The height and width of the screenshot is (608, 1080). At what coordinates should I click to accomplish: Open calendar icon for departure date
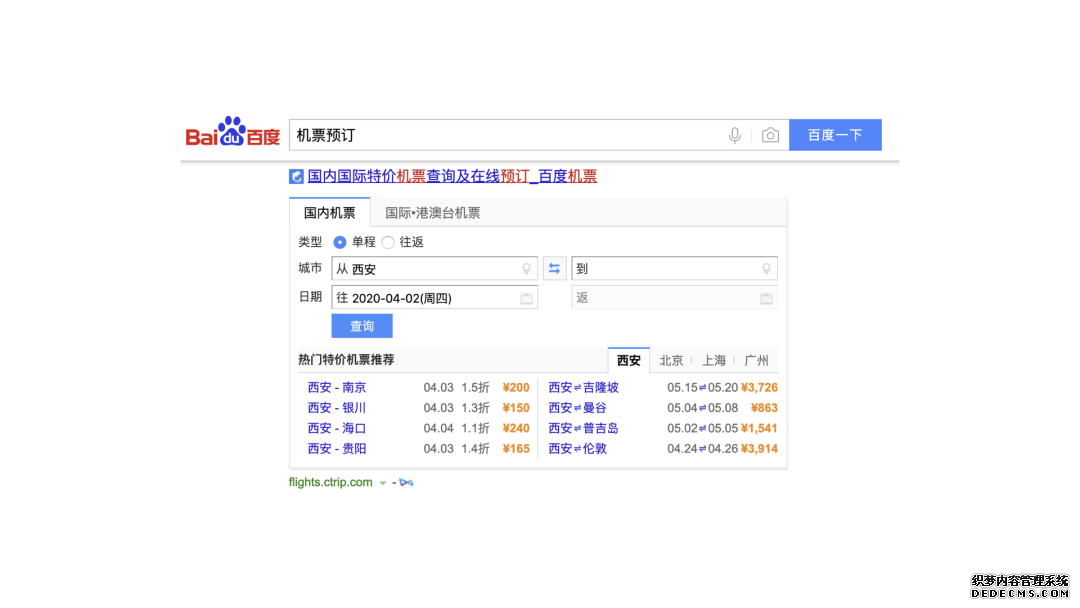pyautogui.click(x=527, y=297)
